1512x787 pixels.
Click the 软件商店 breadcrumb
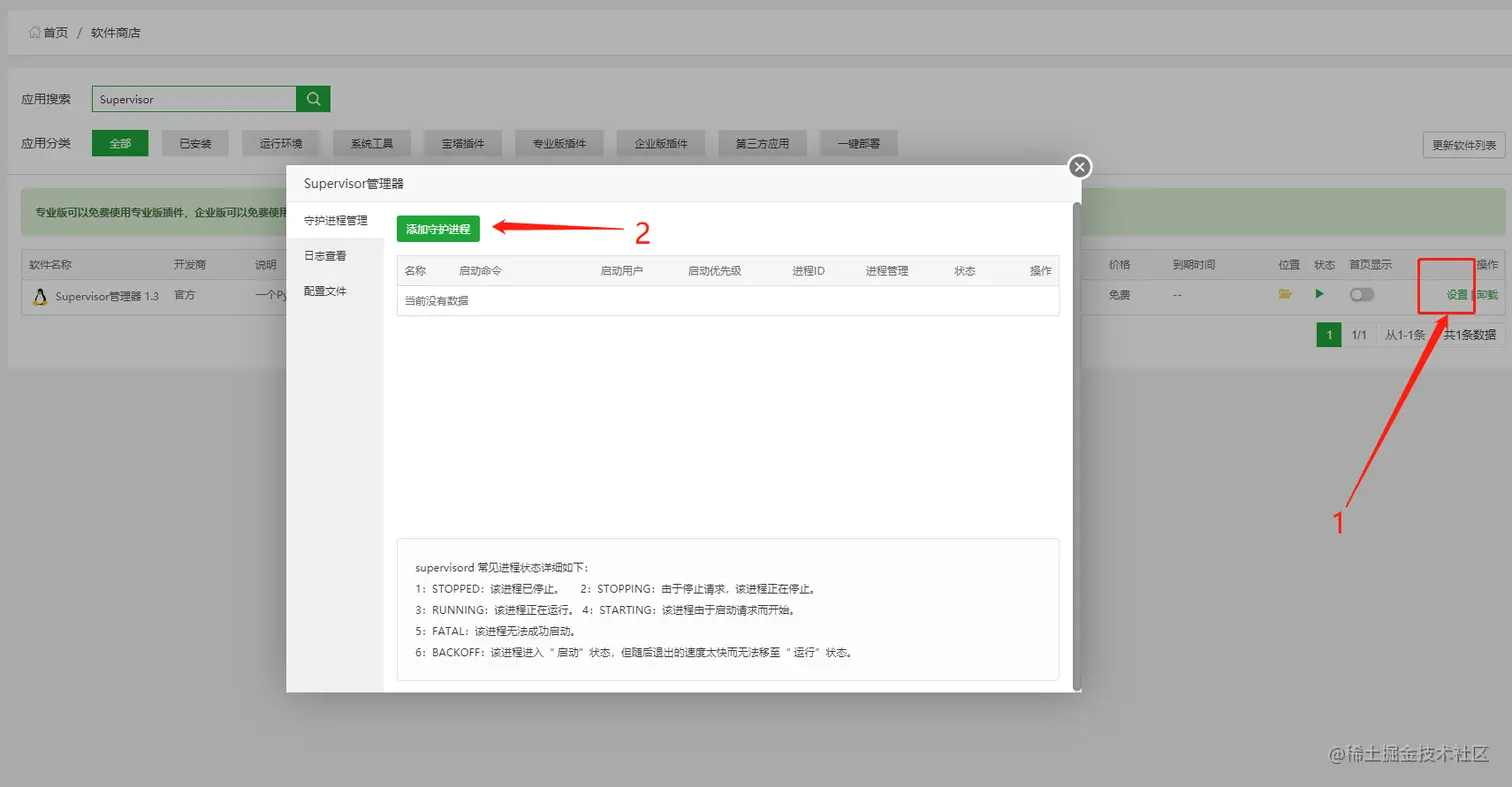116,32
